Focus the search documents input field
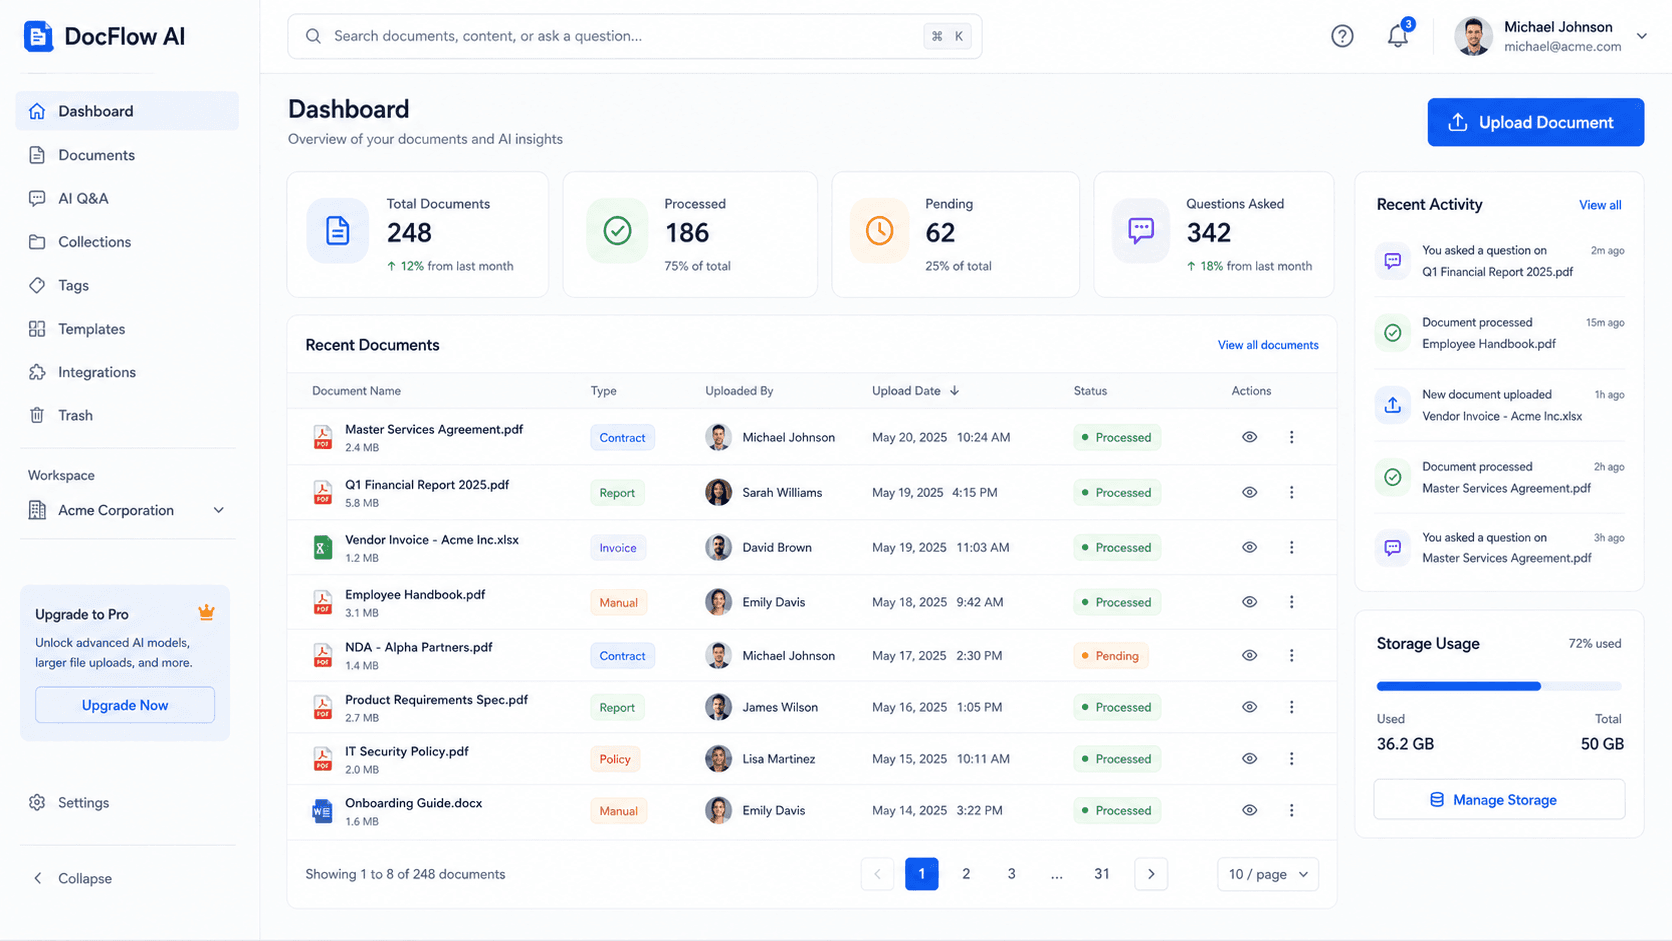Viewport: 1672px width, 941px height. click(x=634, y=36)
